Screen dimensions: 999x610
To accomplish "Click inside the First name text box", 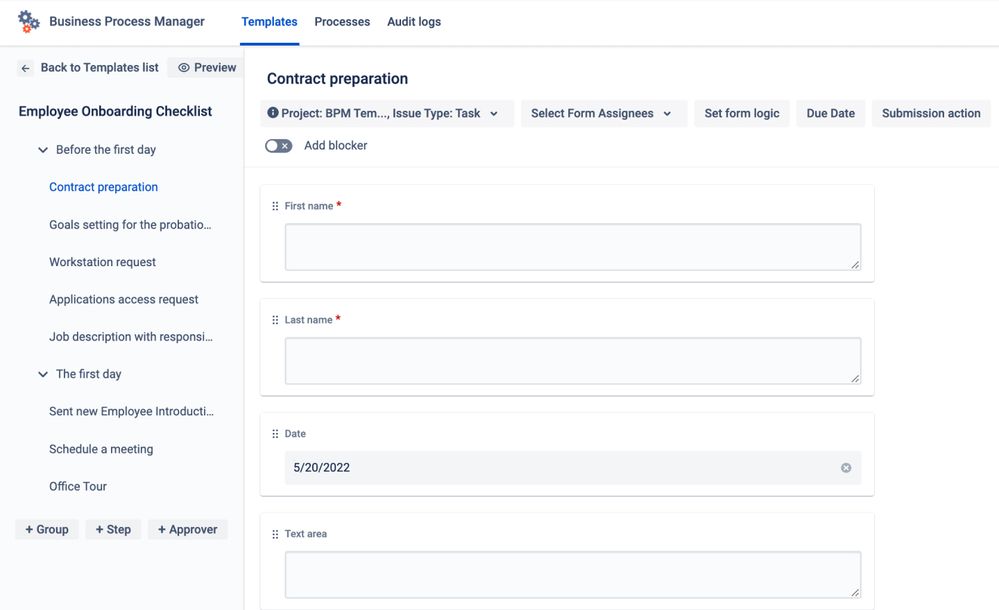I will (x=573, y=247).
